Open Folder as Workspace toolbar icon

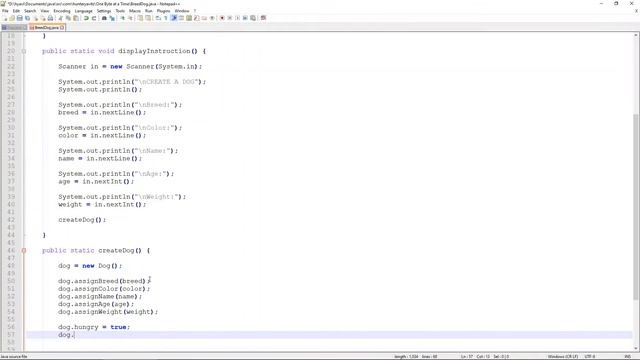pyautogui.click(x=204, y=18)
